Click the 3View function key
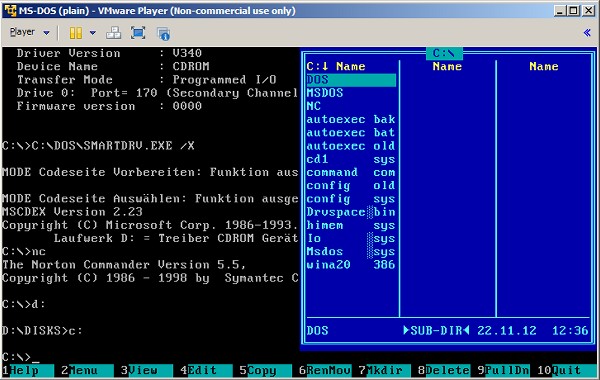The image size is (600, 380). [x=147, y=370]
